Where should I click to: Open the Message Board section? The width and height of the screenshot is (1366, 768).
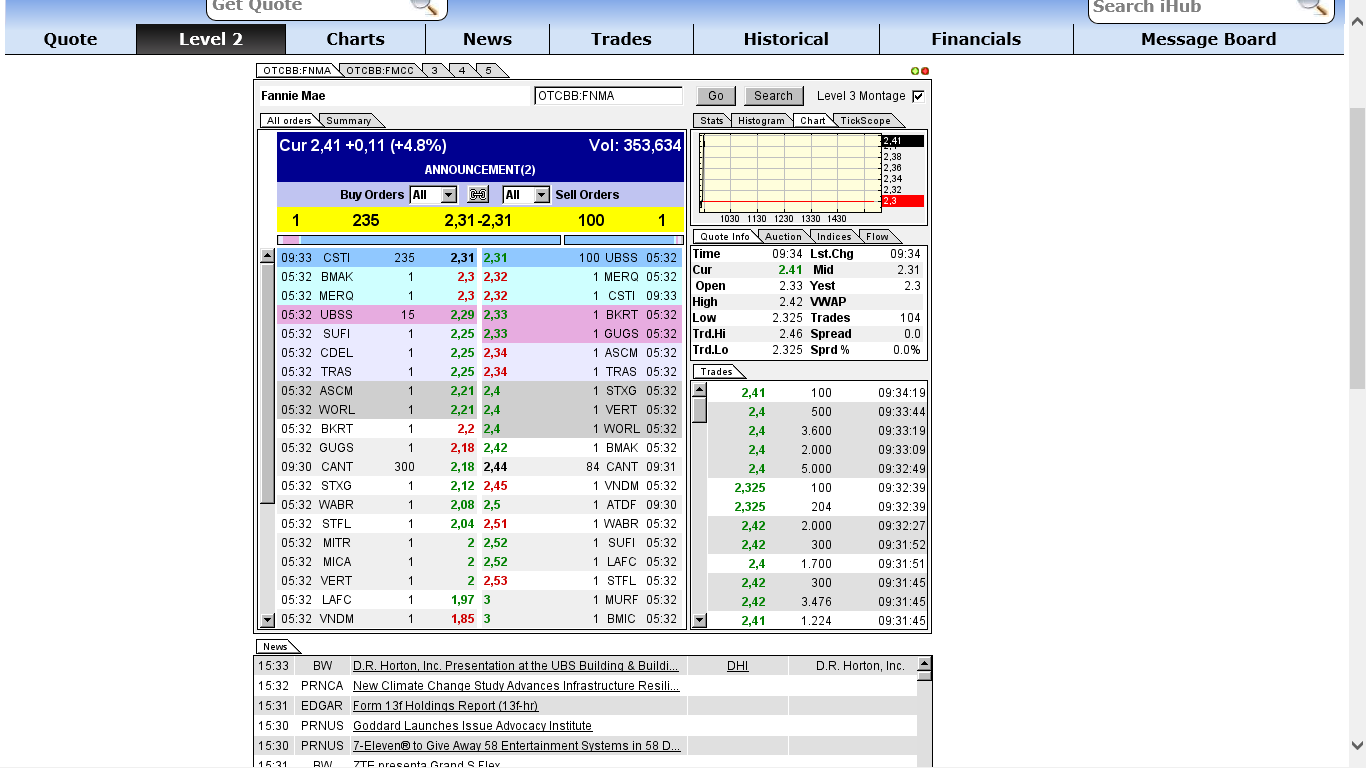click(x=1208, y=39)
